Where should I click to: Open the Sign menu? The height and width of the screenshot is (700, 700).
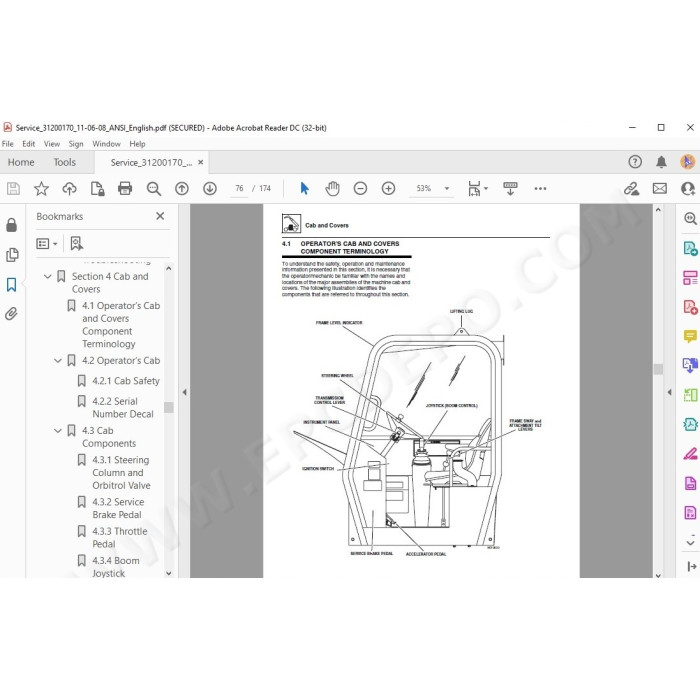[x=76, y=144]
